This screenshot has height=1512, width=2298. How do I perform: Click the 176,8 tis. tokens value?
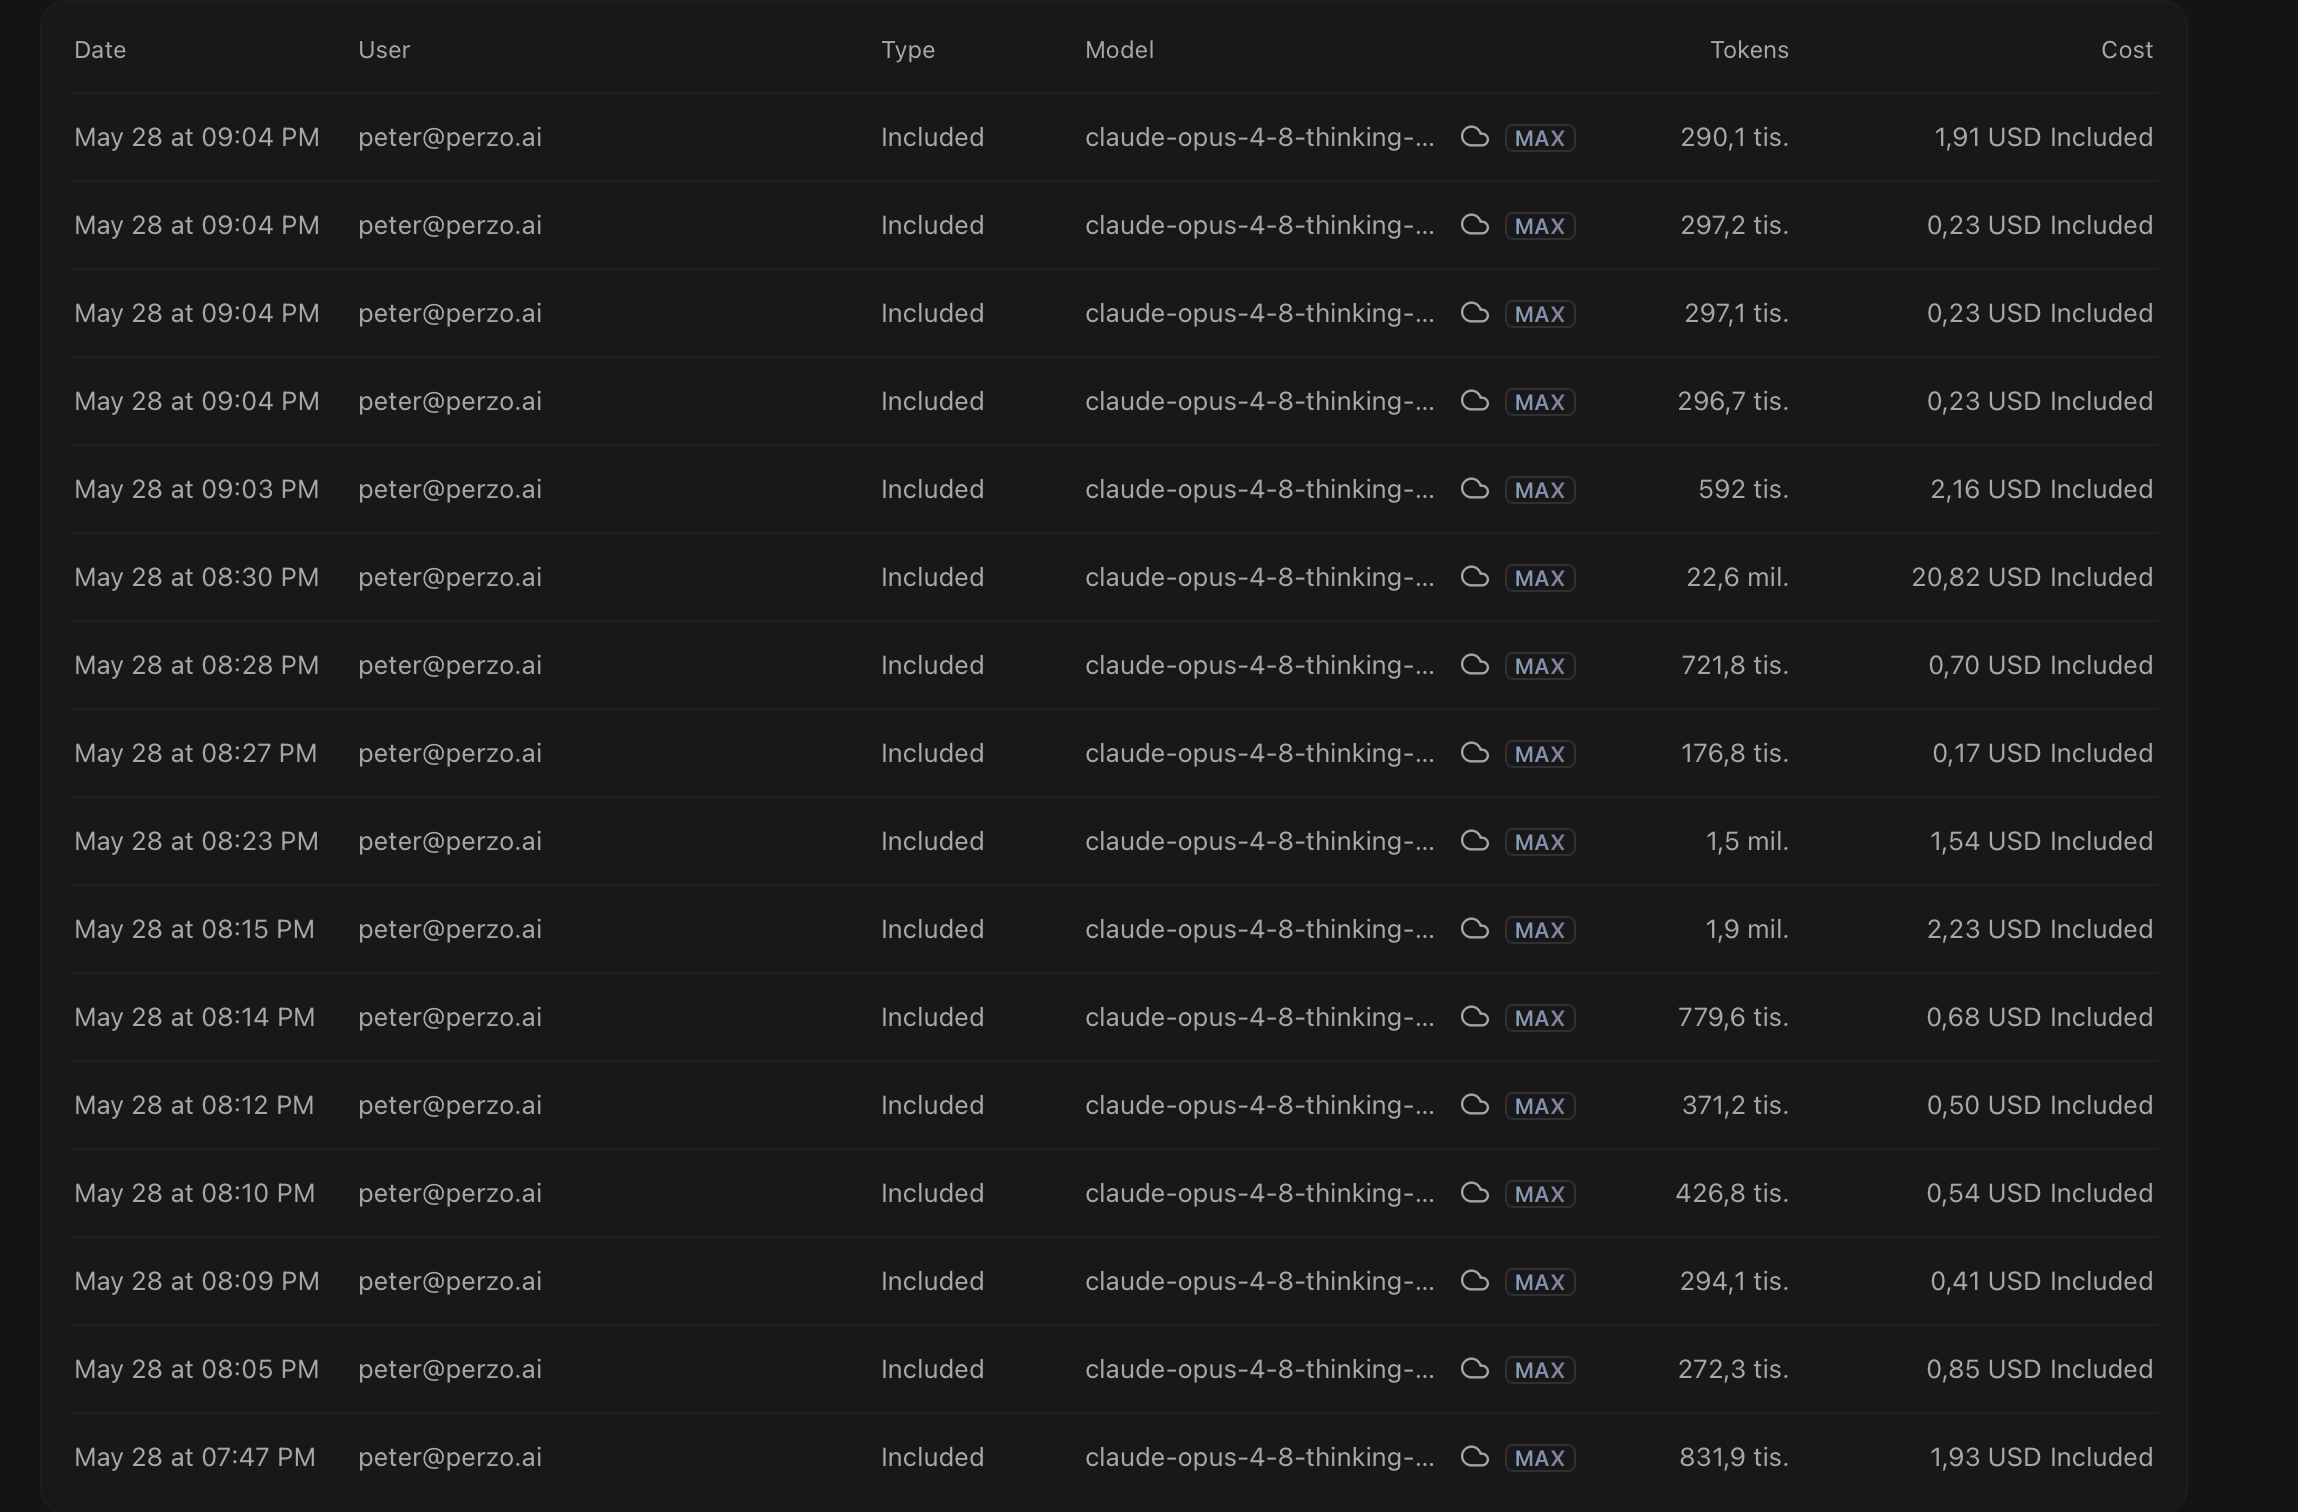[x=1735, y=753]
